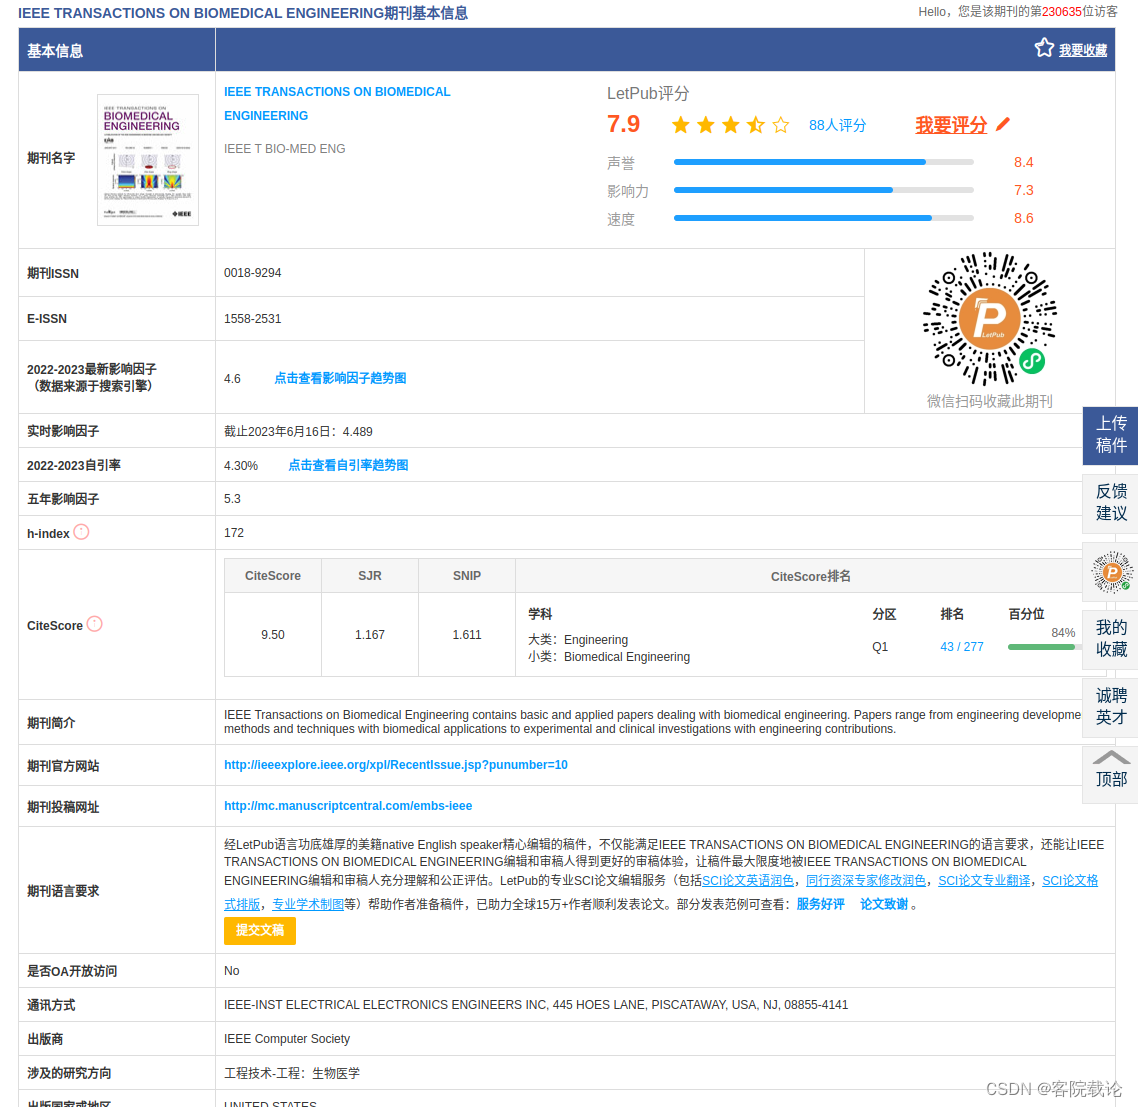The height and width of the screenshot is (1107, 1138).
Task: Click the SJR column header
Action: 369,576
